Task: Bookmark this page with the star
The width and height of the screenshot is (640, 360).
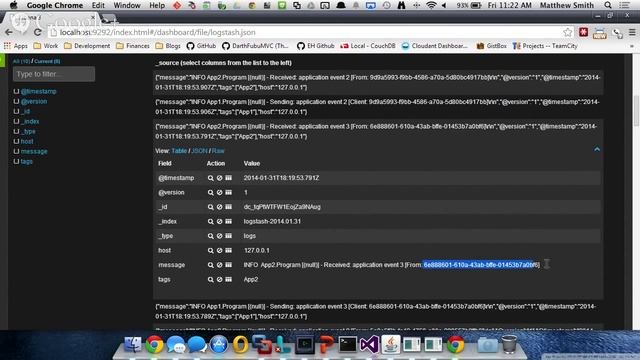Action: (x=567, y=32)
